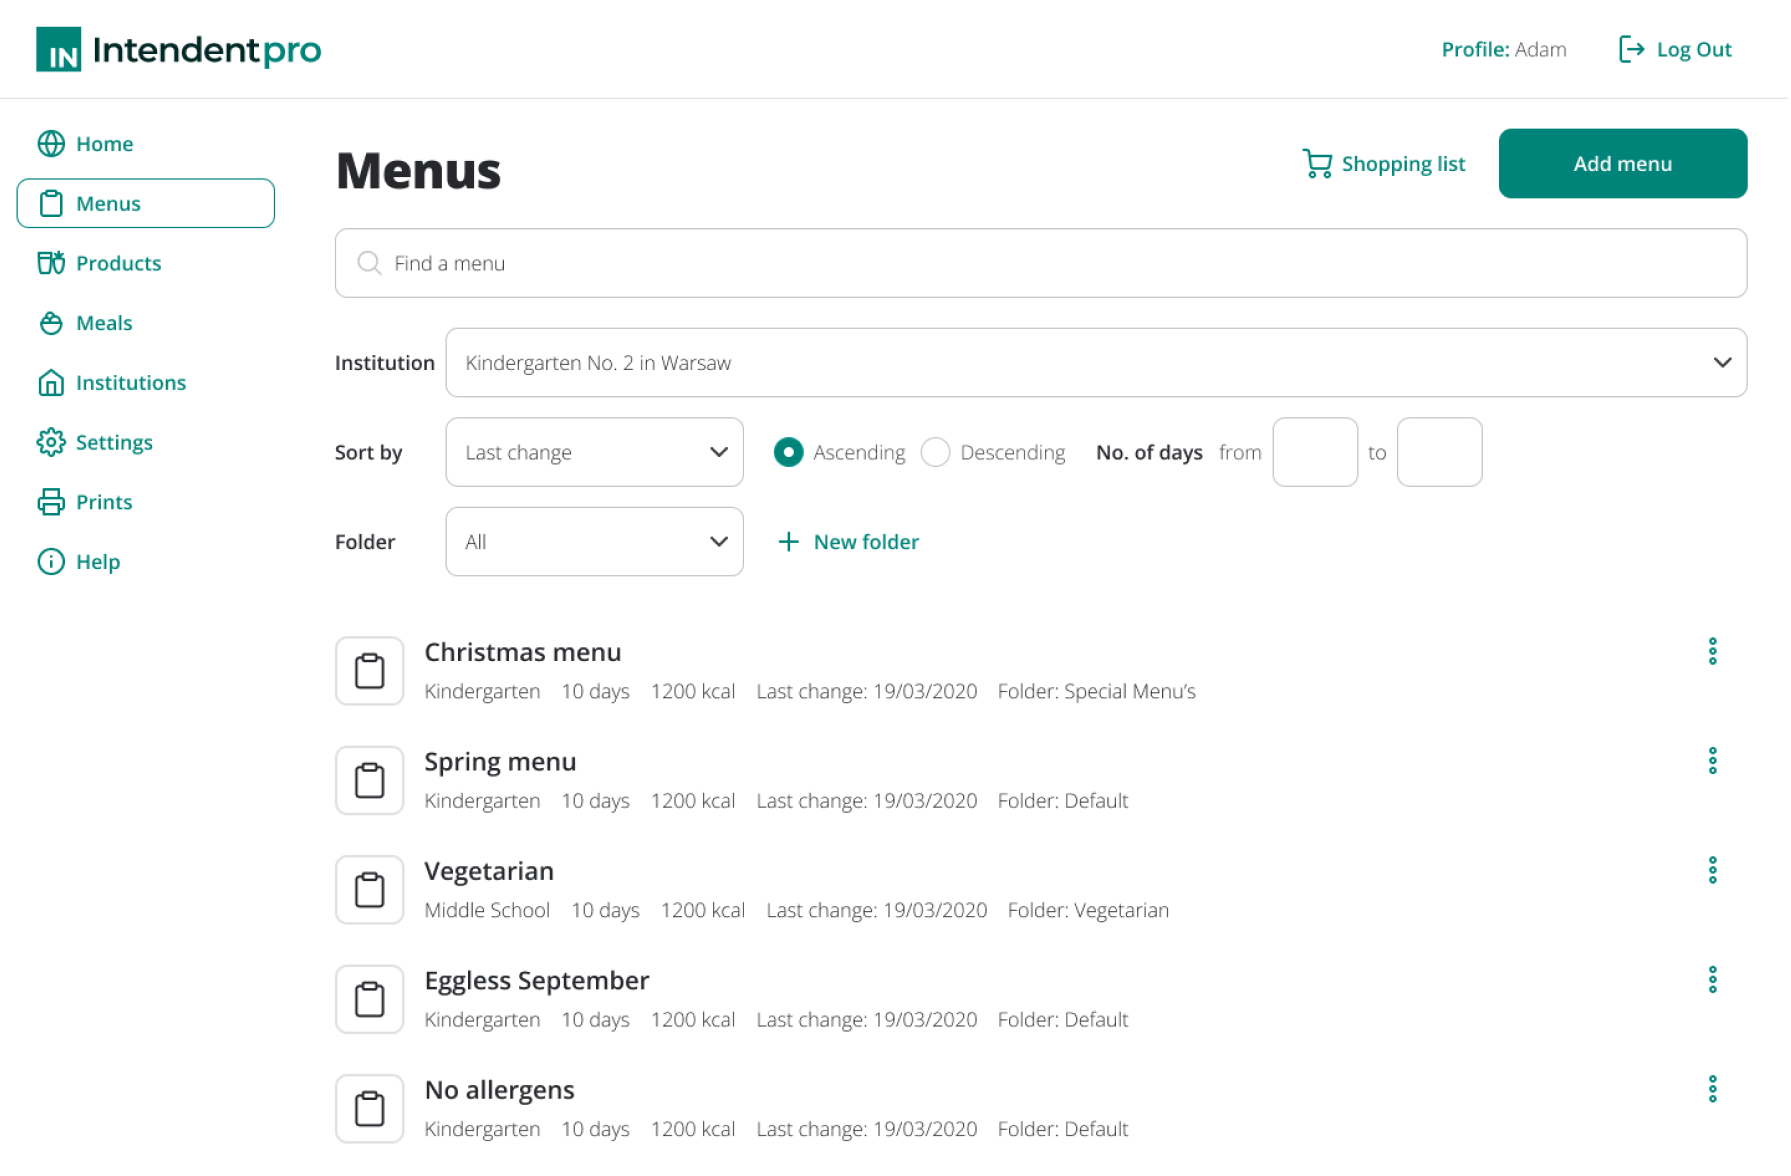Viewport: 1791px width, 1176px height.
Task: Click the Menus clipboard sidebar icon
Action: coord(51,204)
